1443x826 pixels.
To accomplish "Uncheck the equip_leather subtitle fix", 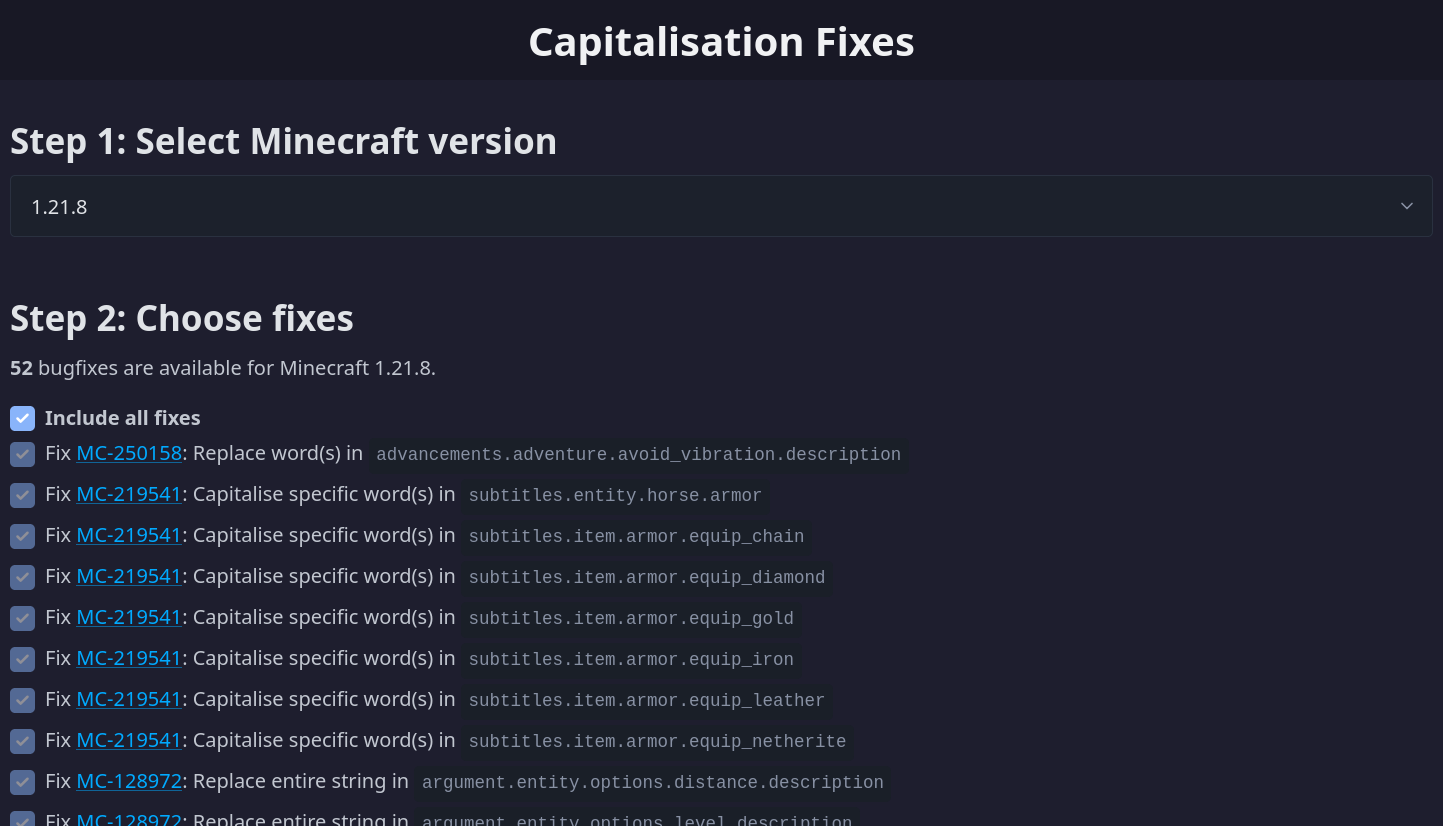I will [22, 700].
